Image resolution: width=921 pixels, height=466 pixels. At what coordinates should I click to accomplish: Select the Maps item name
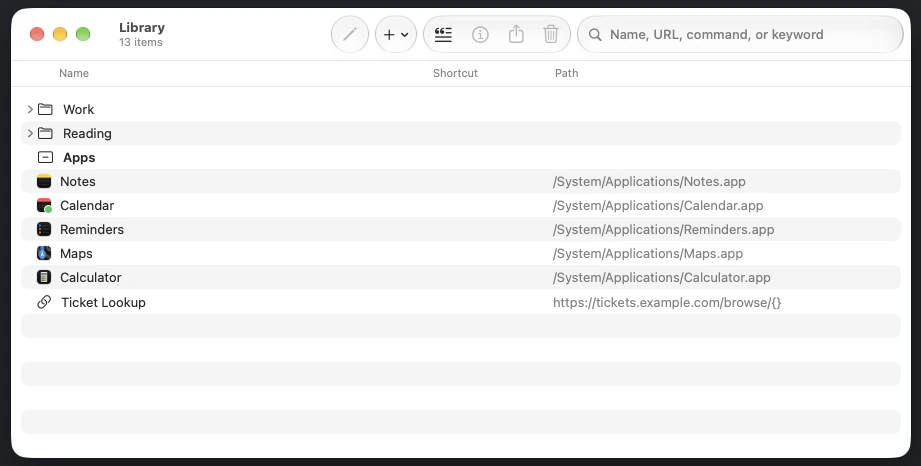pos(76,253)
